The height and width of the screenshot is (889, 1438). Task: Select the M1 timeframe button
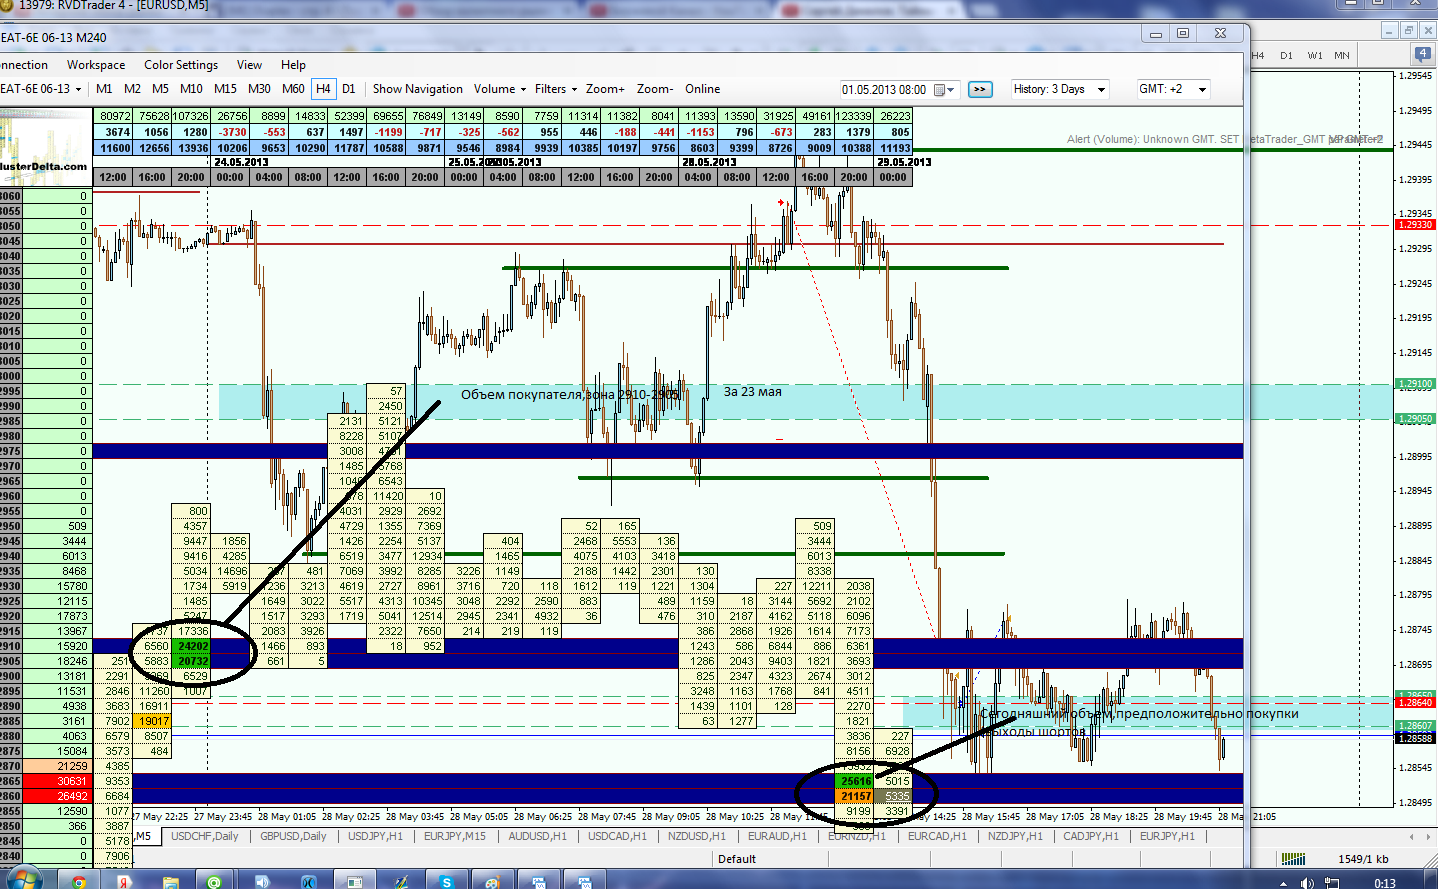[104, 89]
